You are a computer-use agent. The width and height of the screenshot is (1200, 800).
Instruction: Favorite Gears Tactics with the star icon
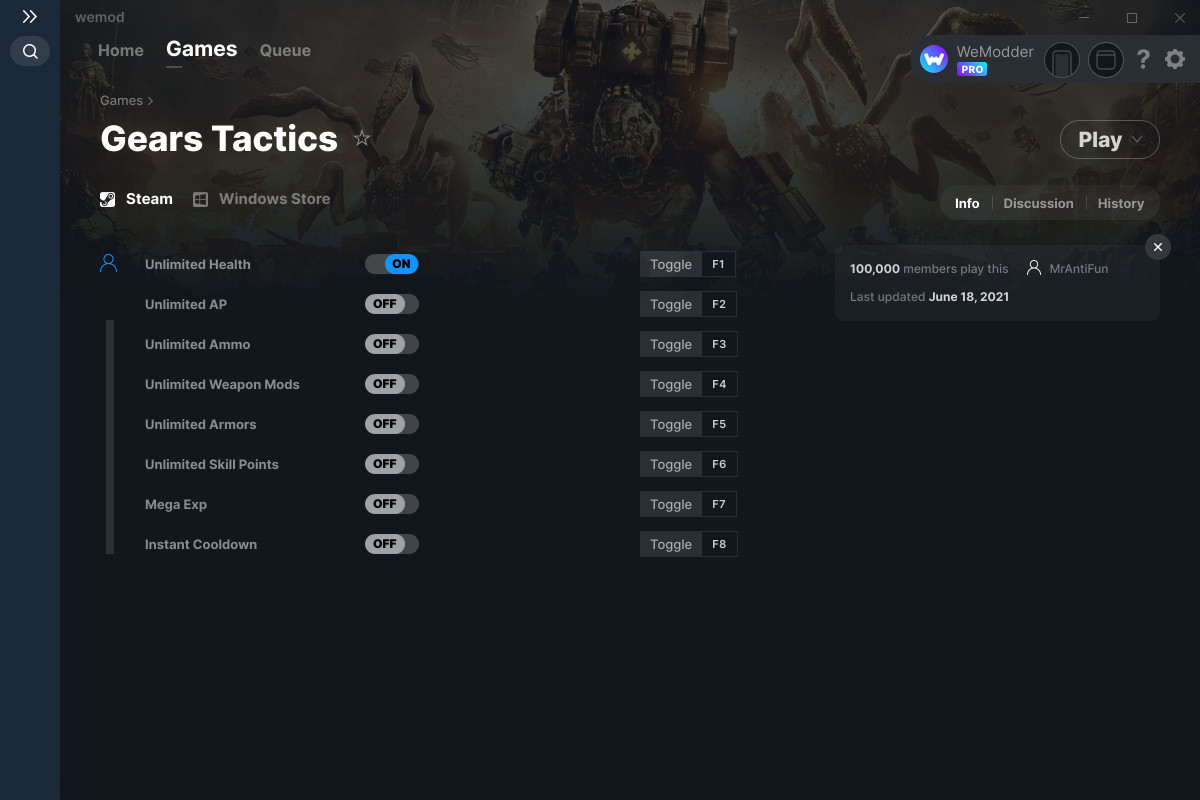[x=362, y=139]
